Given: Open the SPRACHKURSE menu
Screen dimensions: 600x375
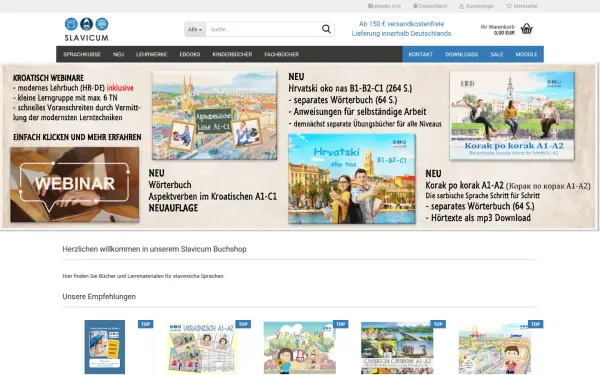Looking at the screenshot, I should 82,54.
